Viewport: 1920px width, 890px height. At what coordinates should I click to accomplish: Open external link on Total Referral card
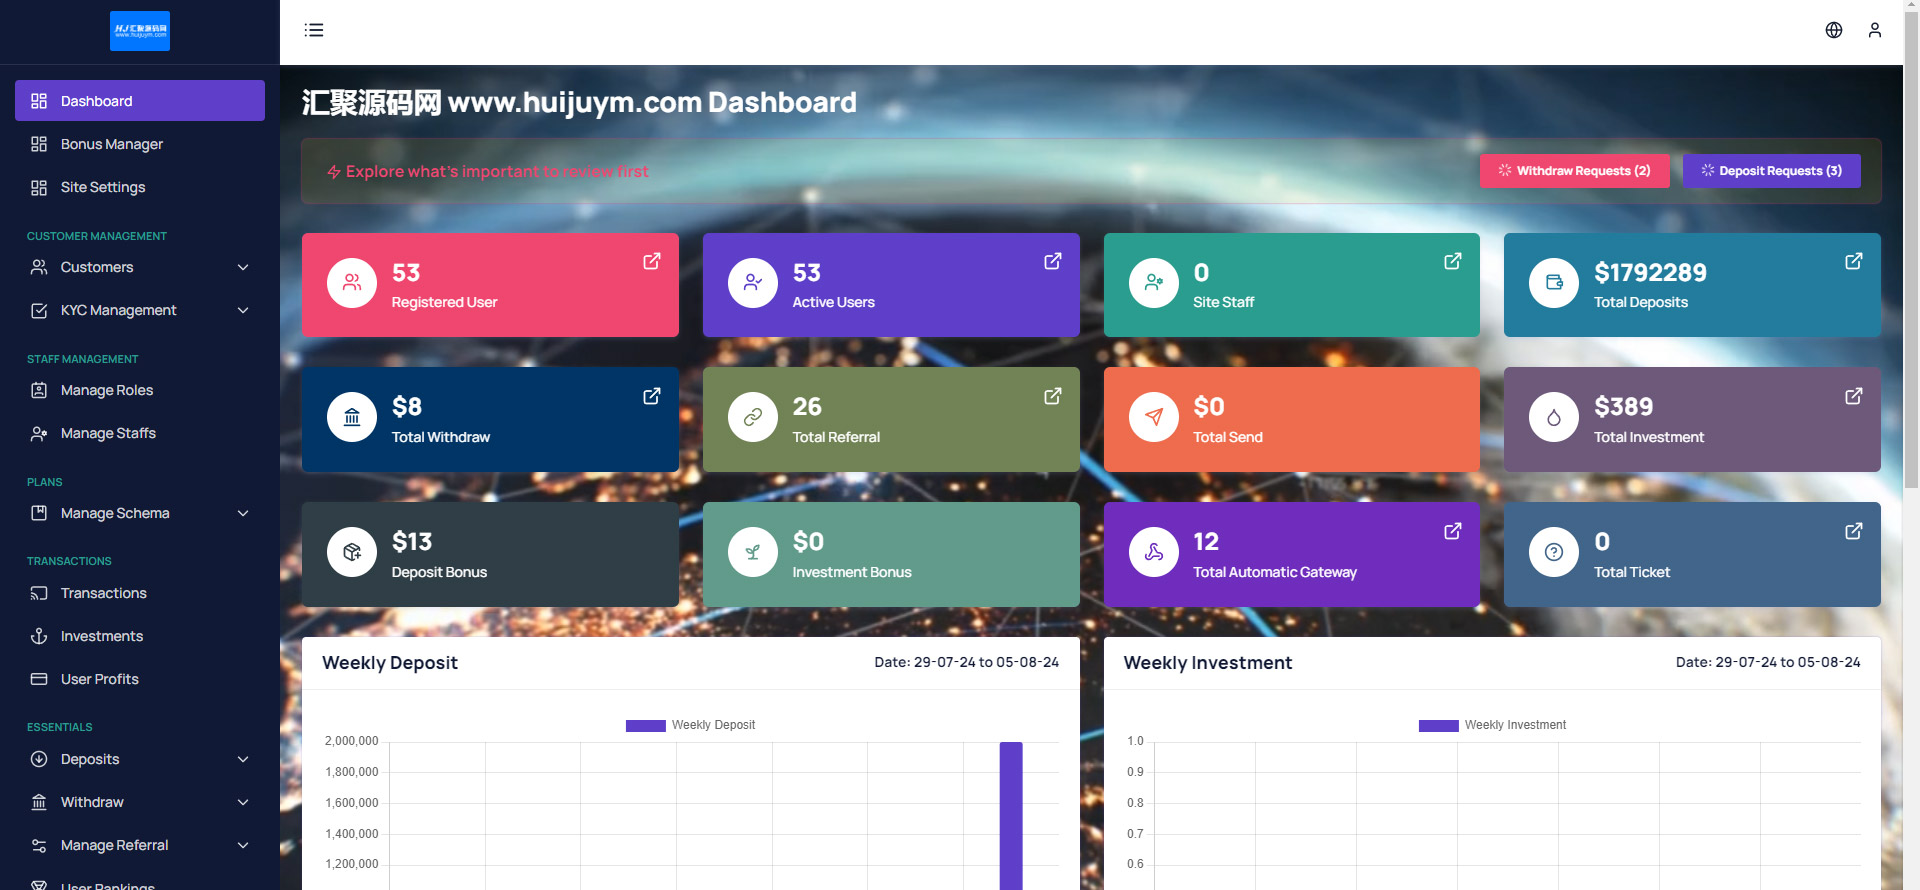click(x=1053, y=396)
